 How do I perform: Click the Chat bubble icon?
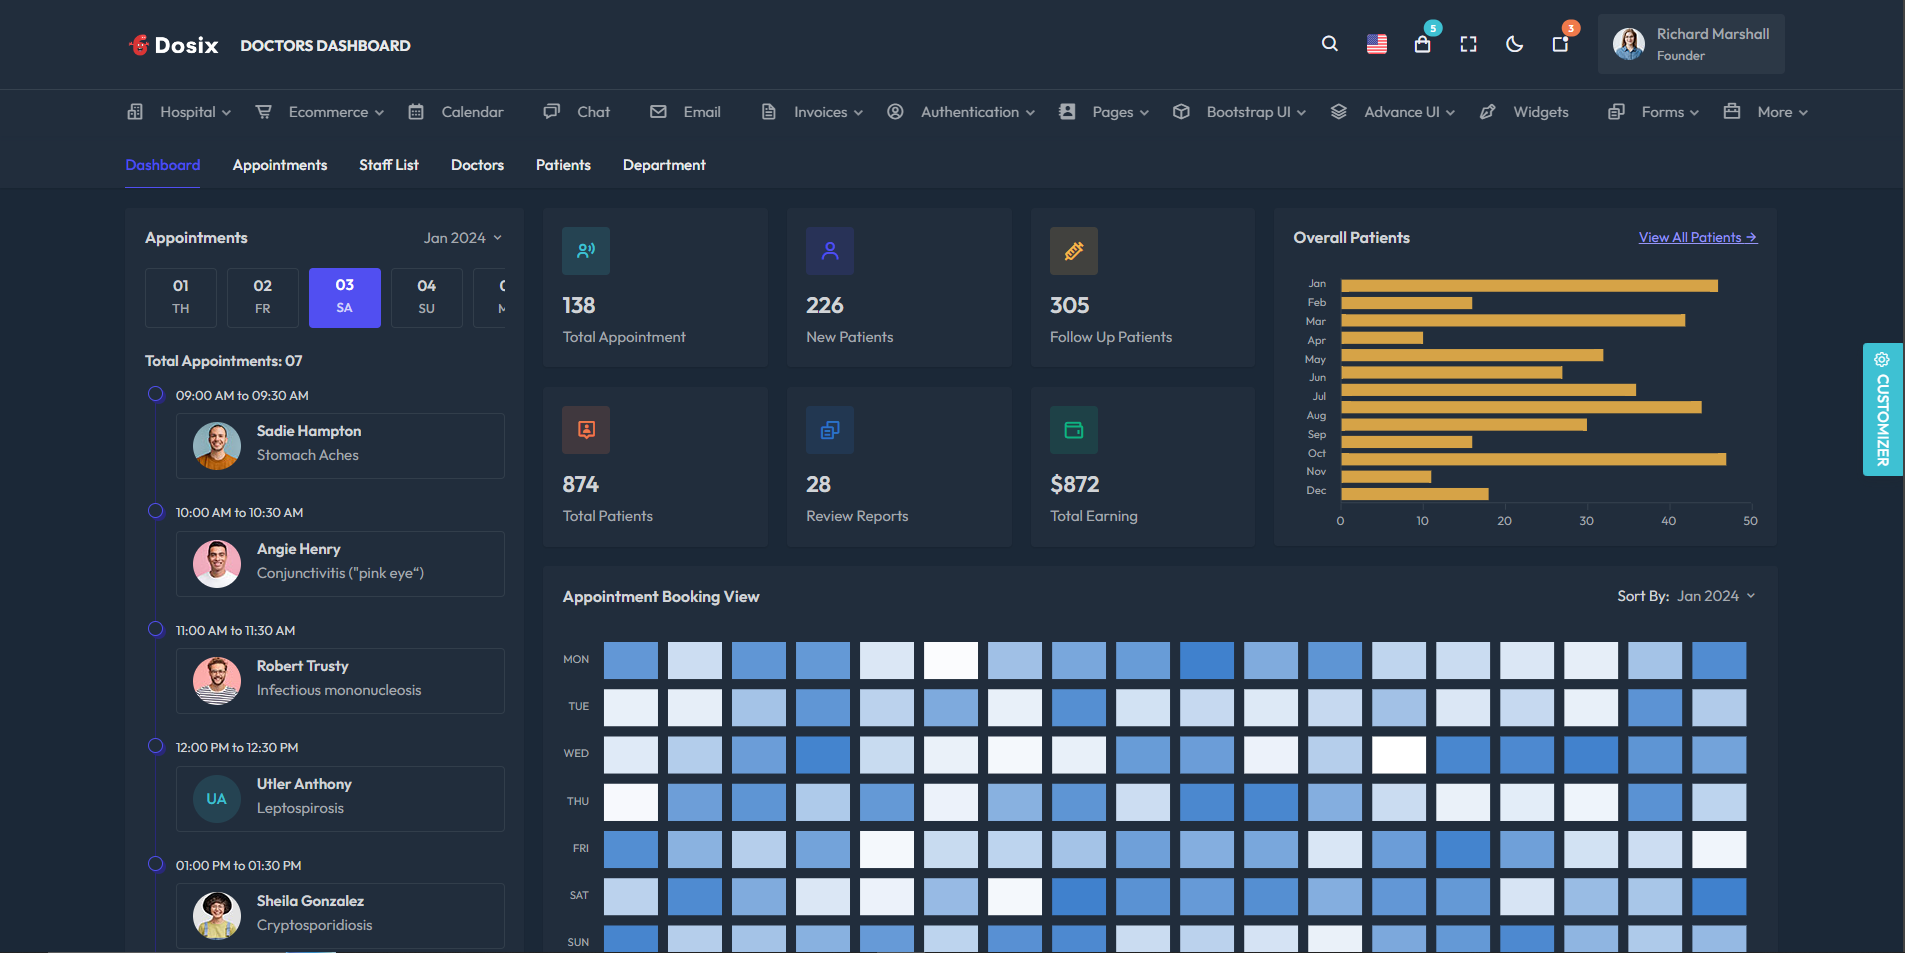point(551,112)
